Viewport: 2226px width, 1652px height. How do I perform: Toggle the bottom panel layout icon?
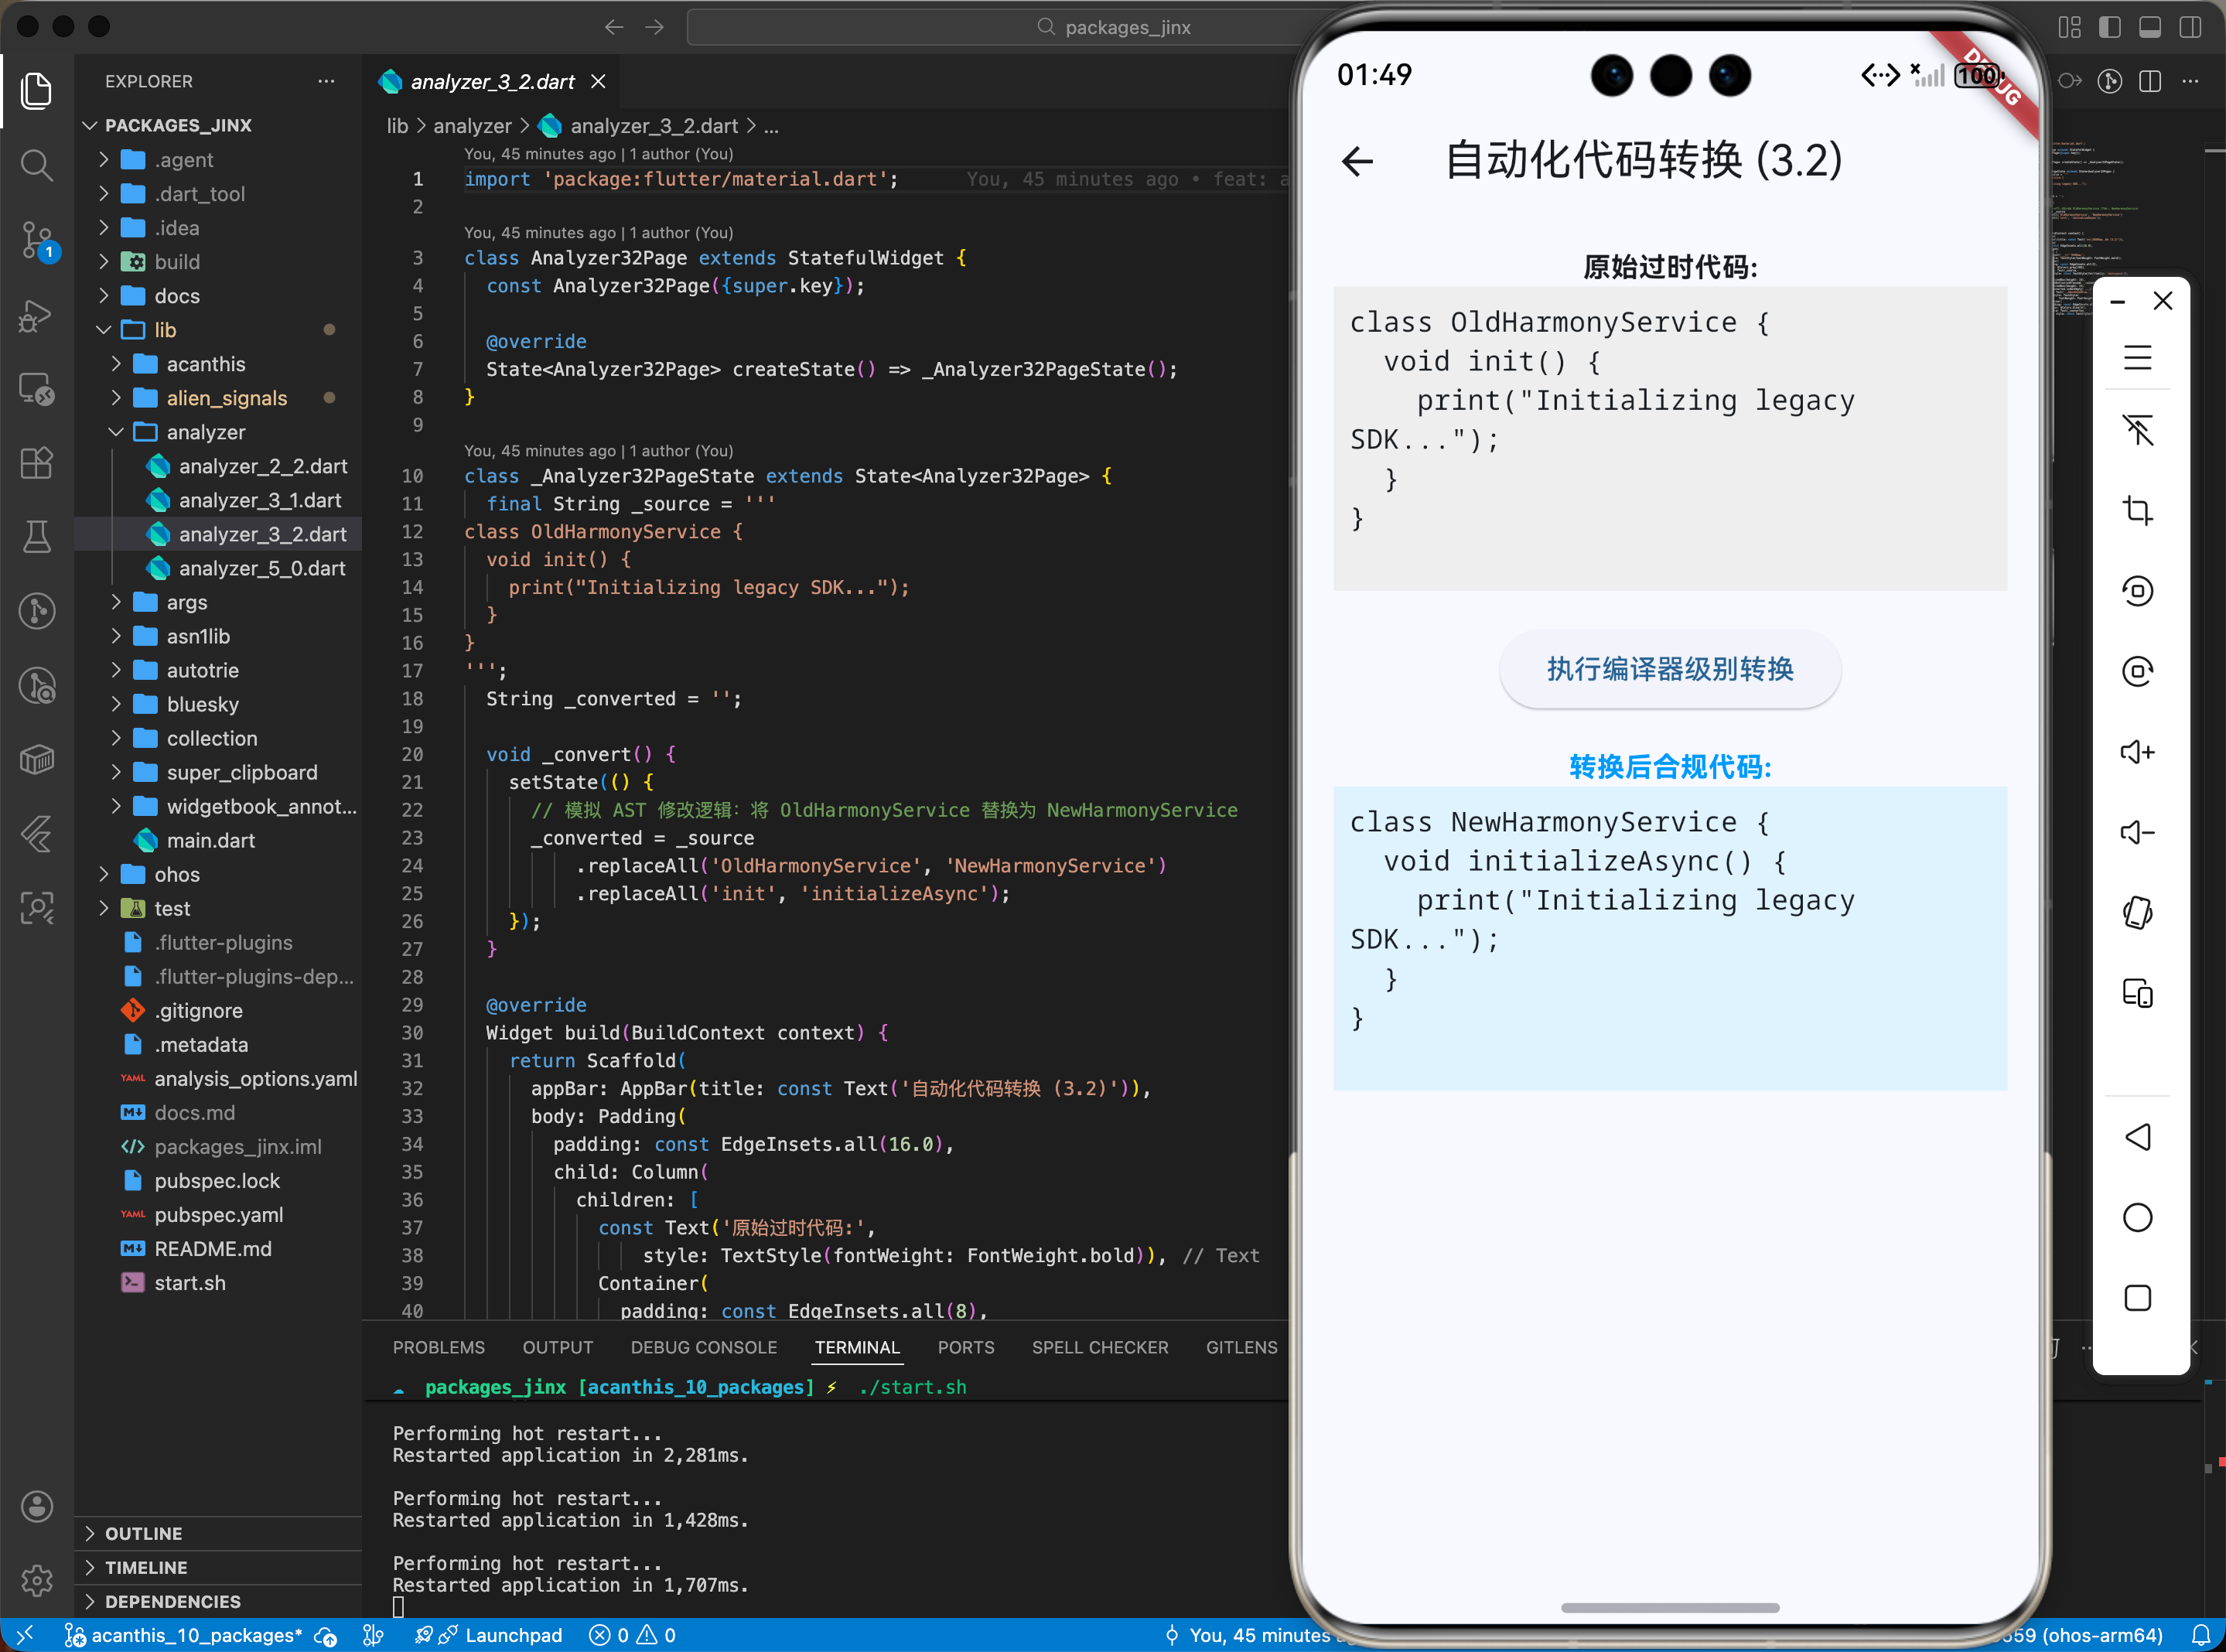pyautogui.click(x=2149, y=27)
